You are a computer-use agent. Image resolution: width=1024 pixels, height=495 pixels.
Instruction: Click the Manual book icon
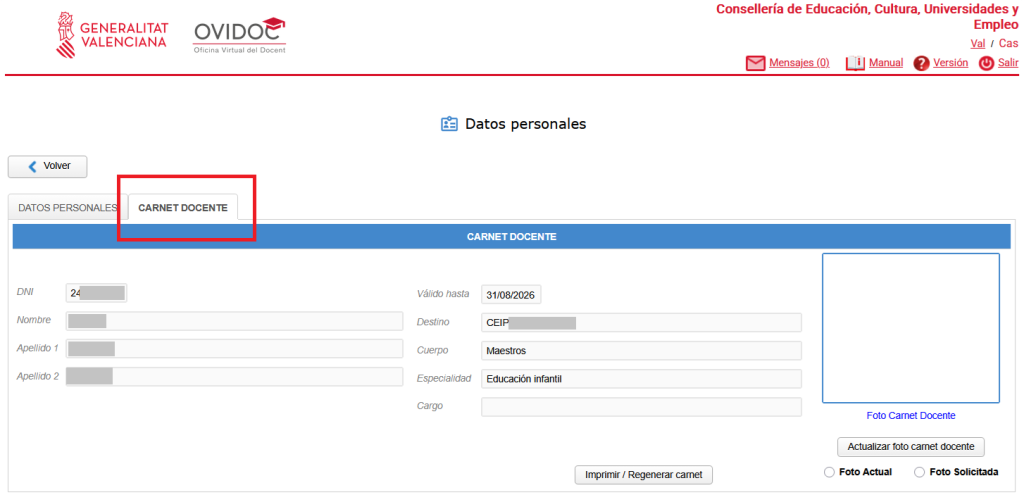point(855,63)
